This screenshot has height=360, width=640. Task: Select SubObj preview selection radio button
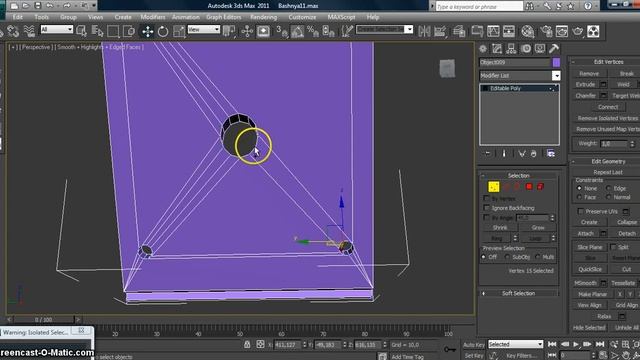click(507, 257)
